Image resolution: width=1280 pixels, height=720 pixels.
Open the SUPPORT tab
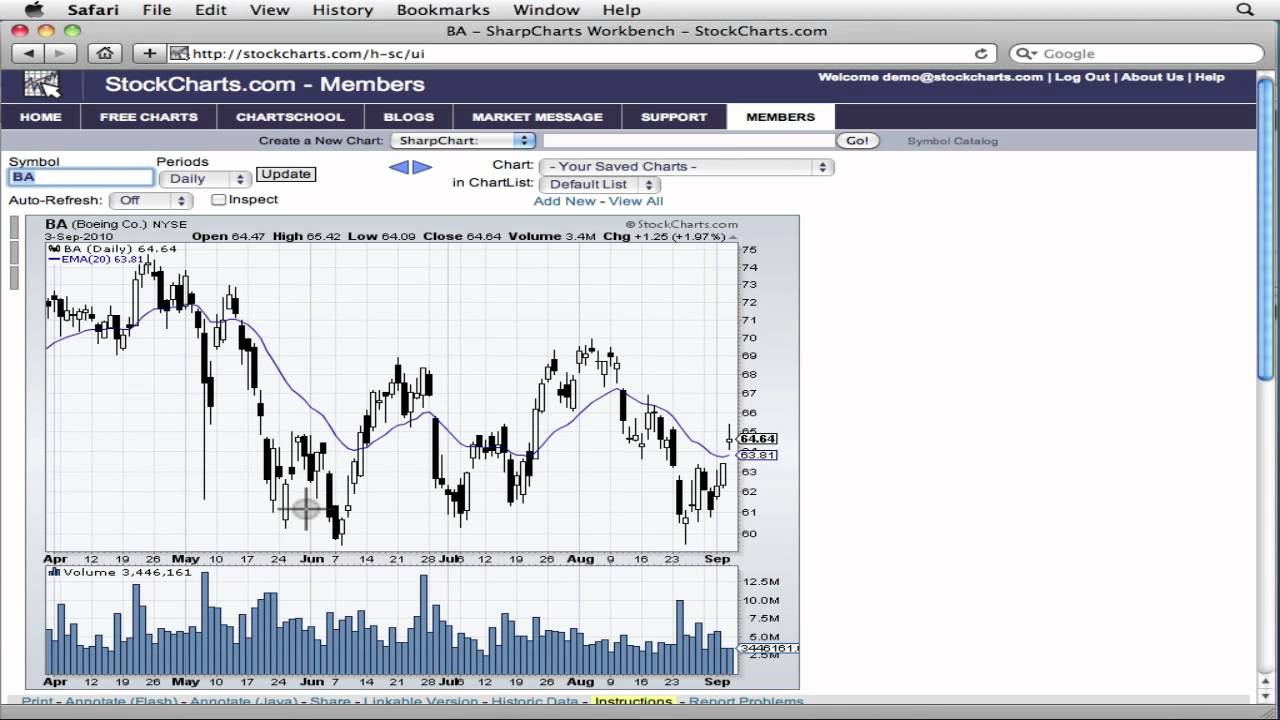pos(674,117)
